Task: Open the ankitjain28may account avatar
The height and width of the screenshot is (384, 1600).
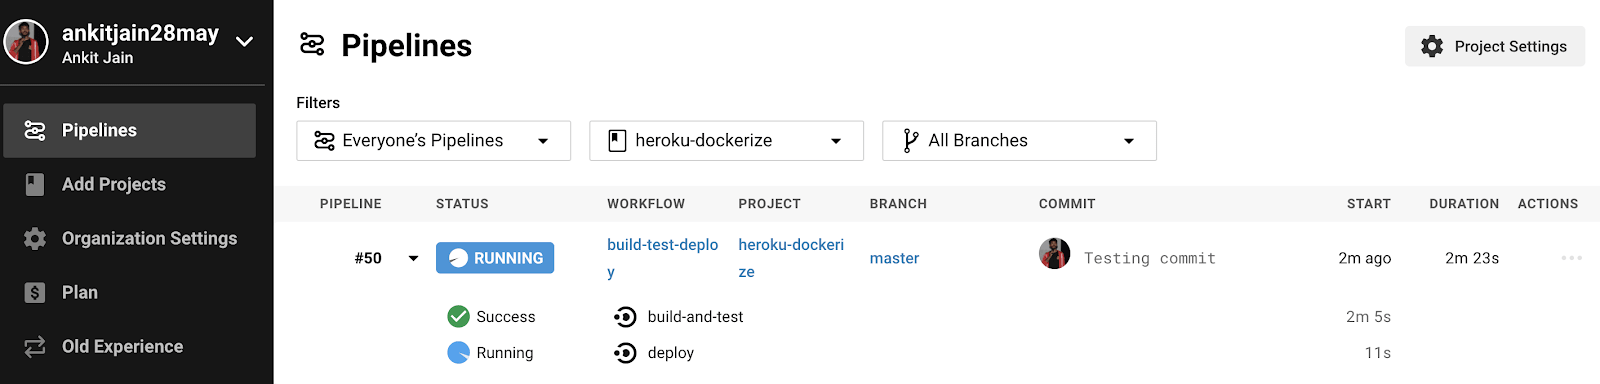Action: 26,41
